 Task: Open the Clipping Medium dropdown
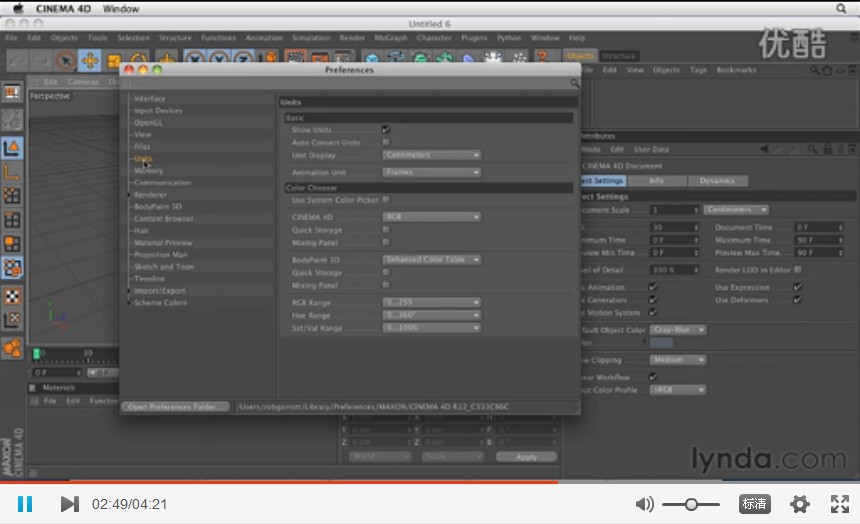(678, 360)
